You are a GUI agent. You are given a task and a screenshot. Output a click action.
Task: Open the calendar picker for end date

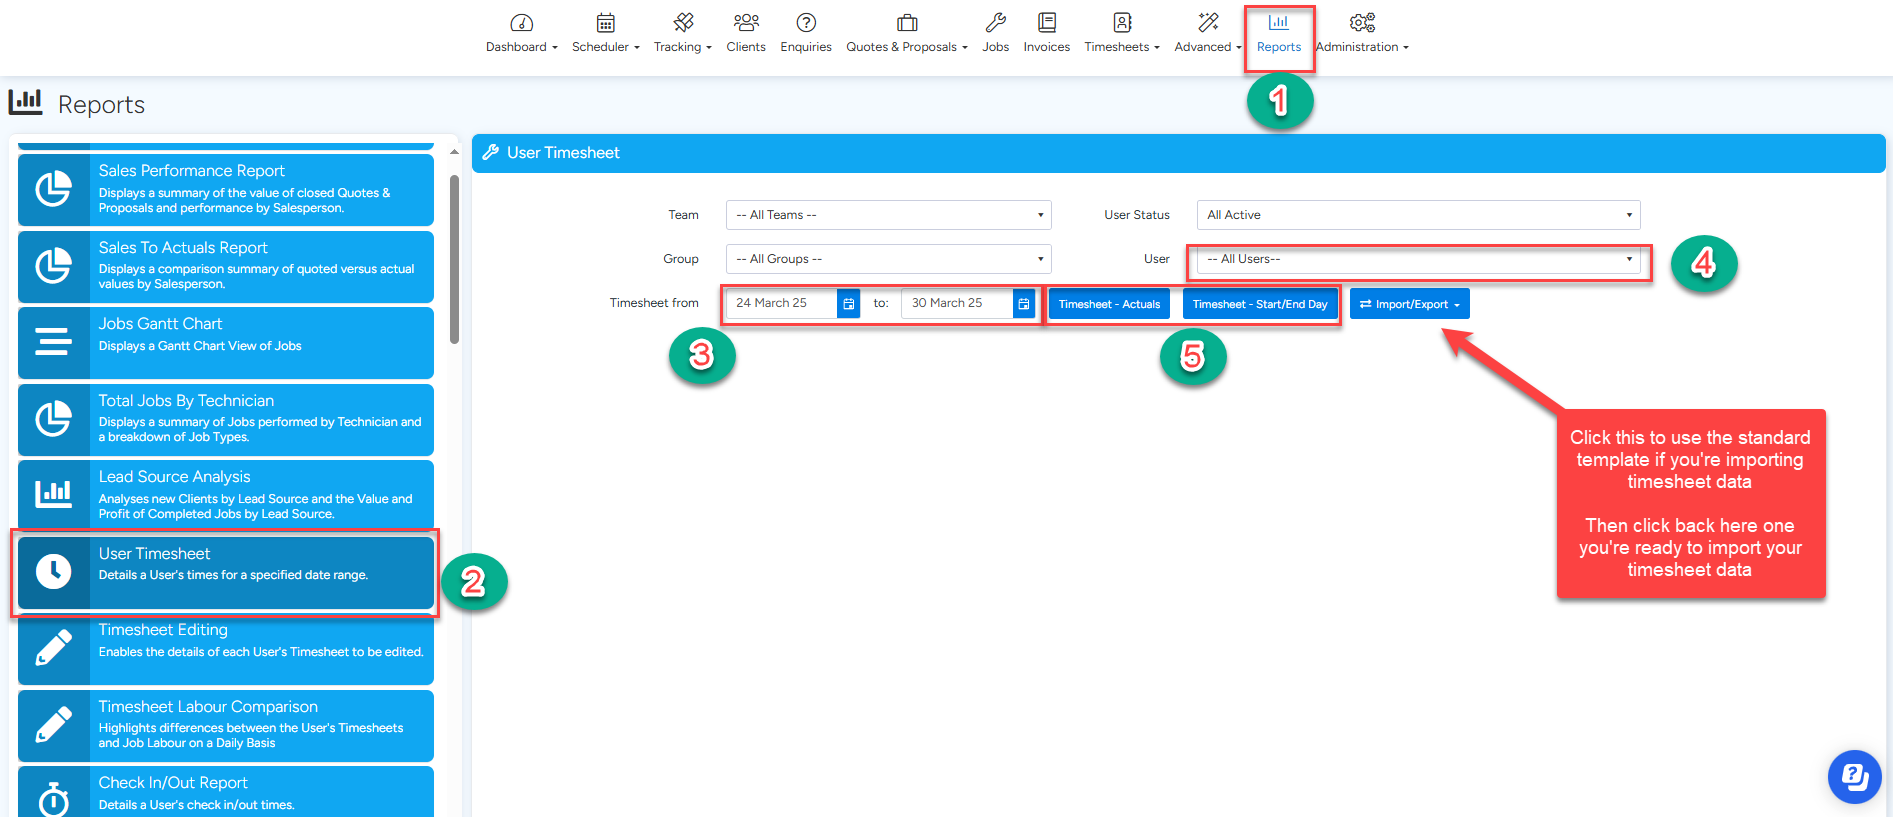tap(1023, 304)
